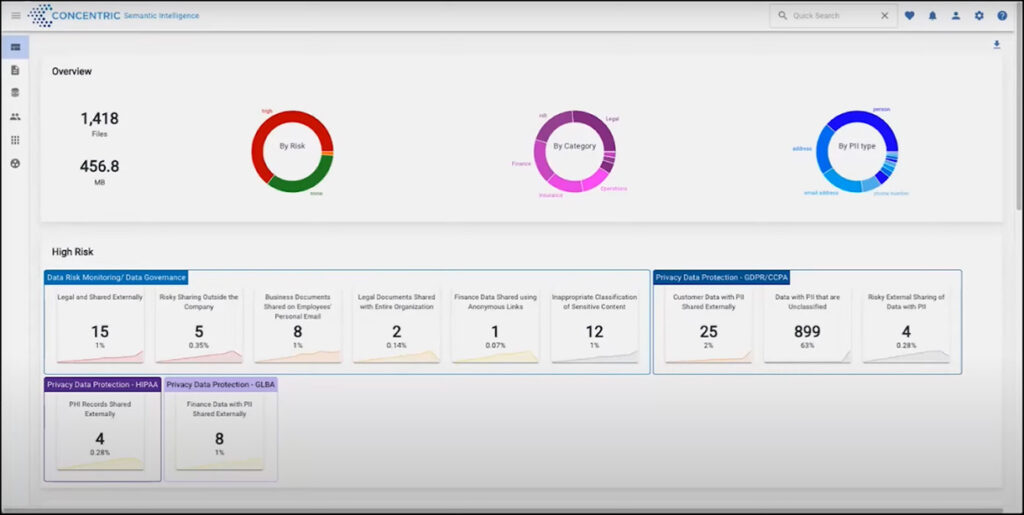Open the documents icon in sidebar
This screenshot has height=515, width=1024.
point(15,70)
